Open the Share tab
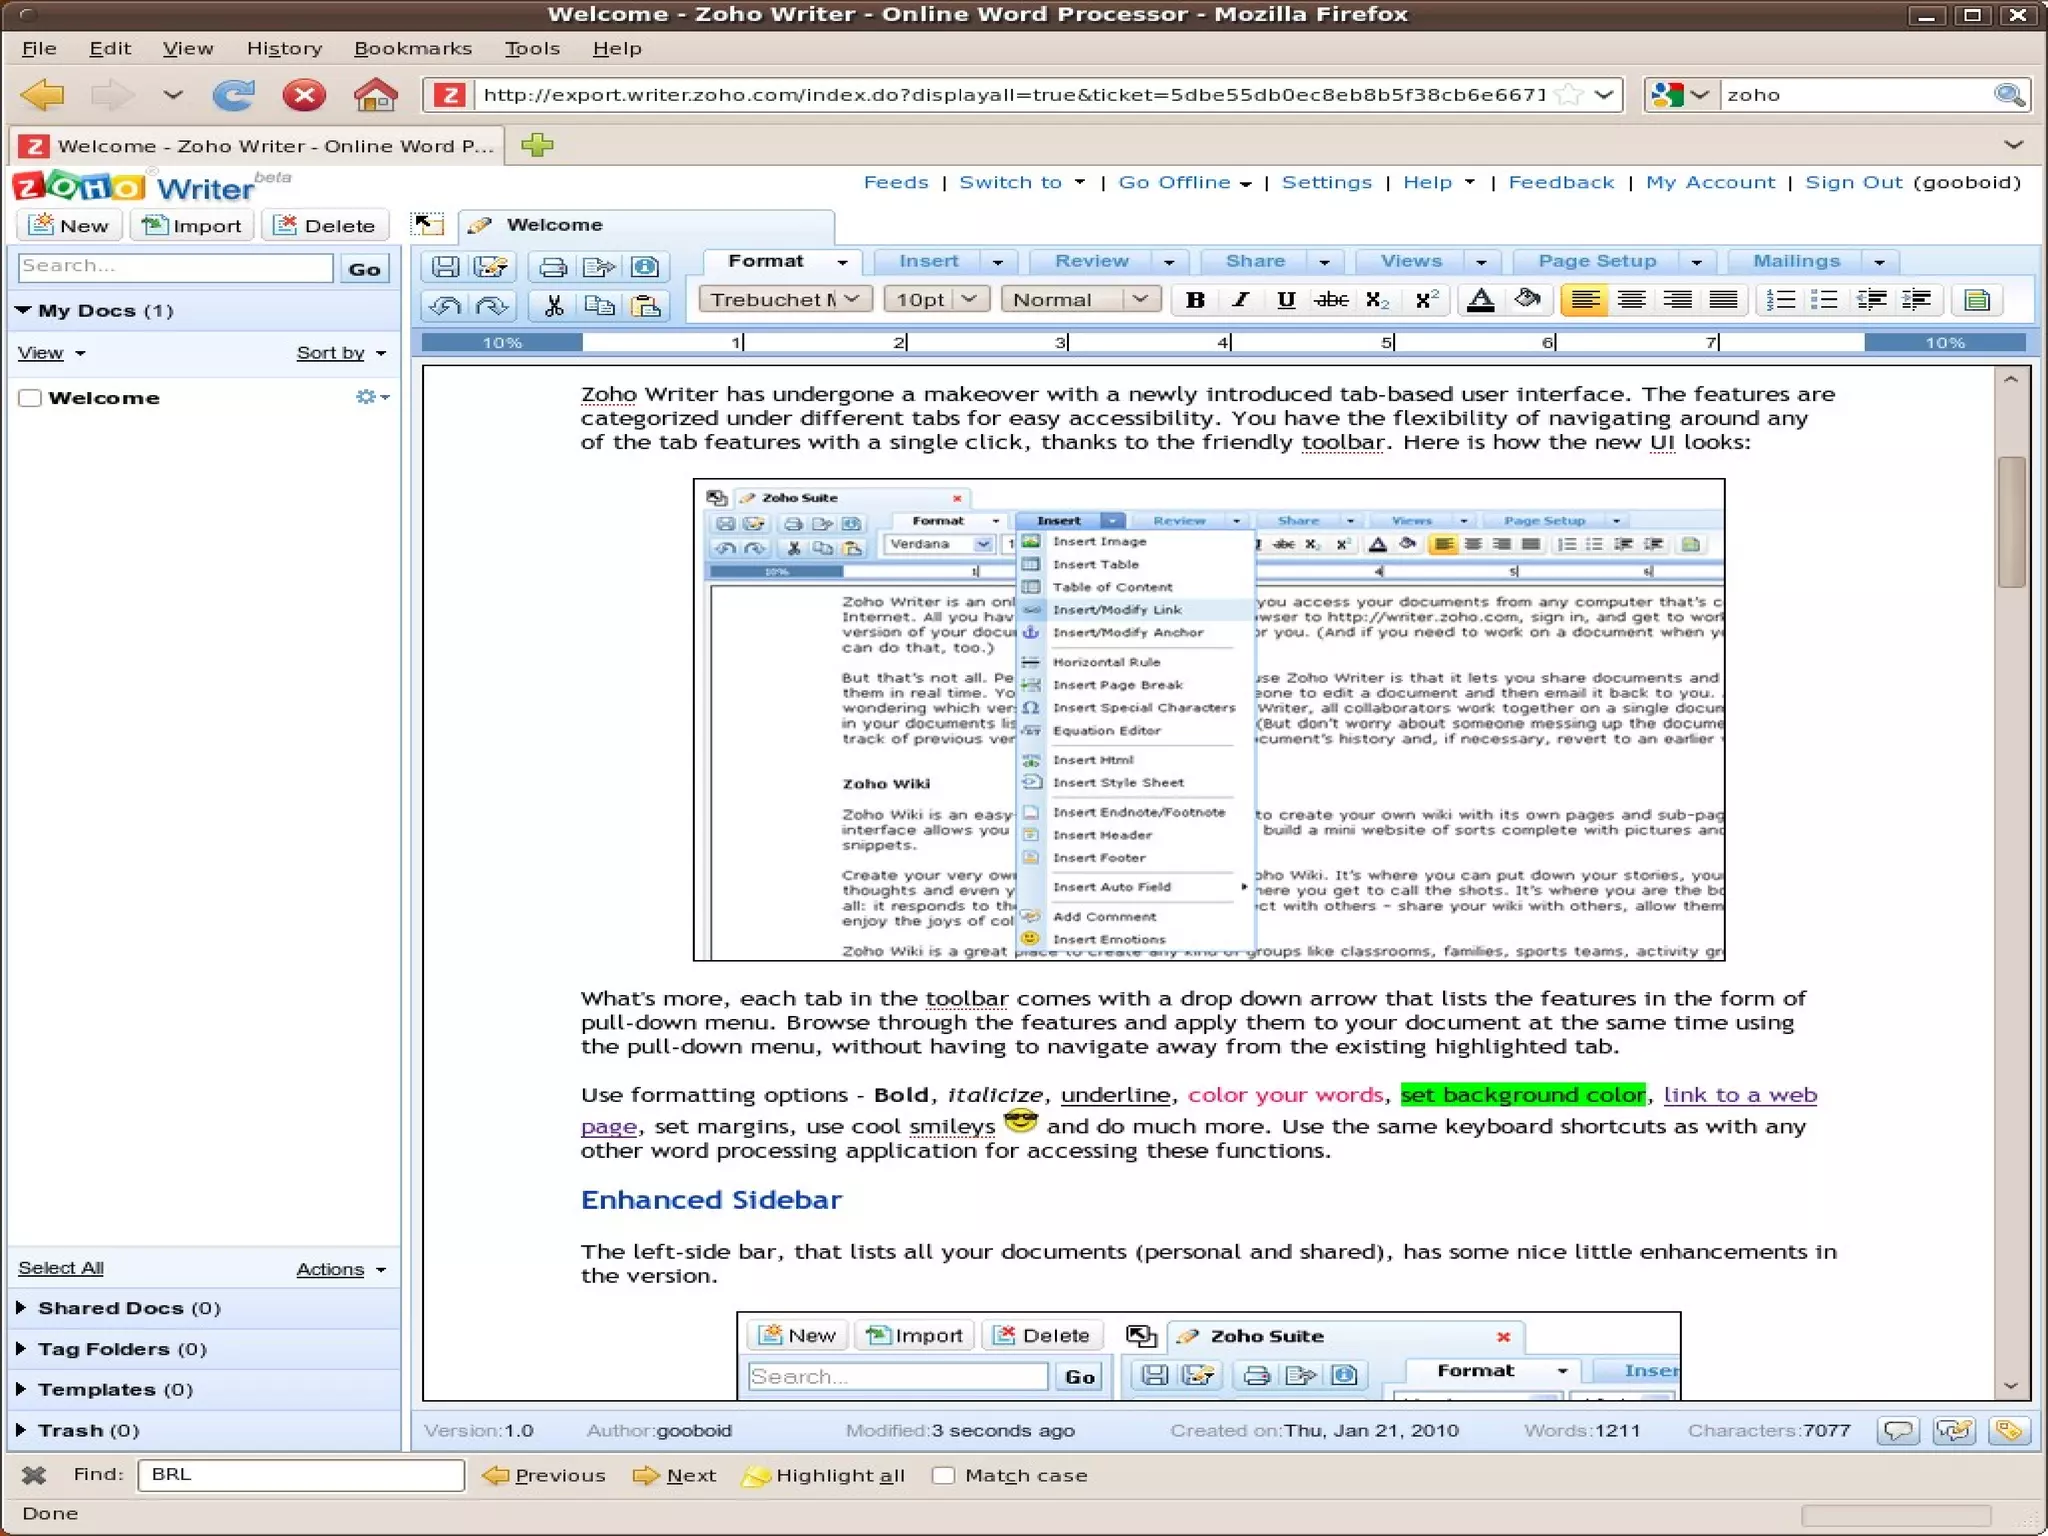Viewport: 2048px width, 1536px height. (1255, 261)
